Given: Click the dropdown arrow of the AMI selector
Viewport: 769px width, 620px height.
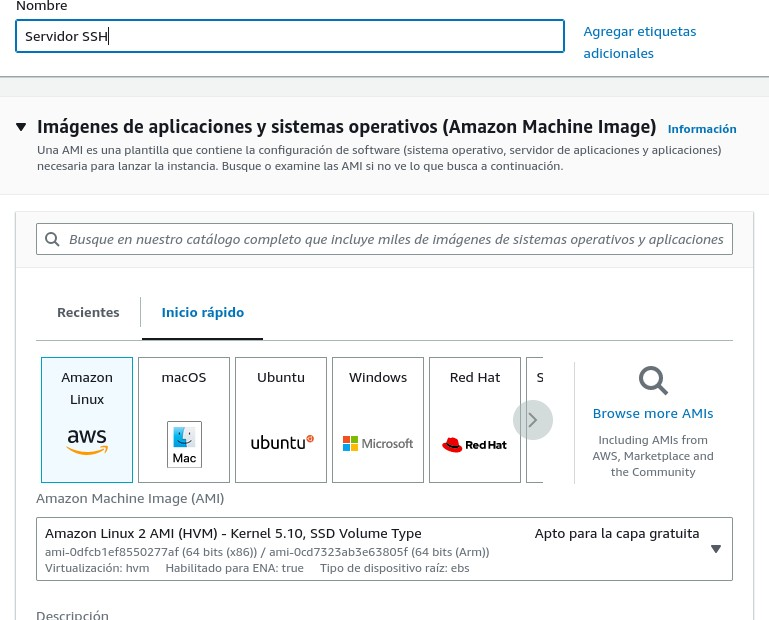Looking at the screenshot, I should [x=716, y=549].
